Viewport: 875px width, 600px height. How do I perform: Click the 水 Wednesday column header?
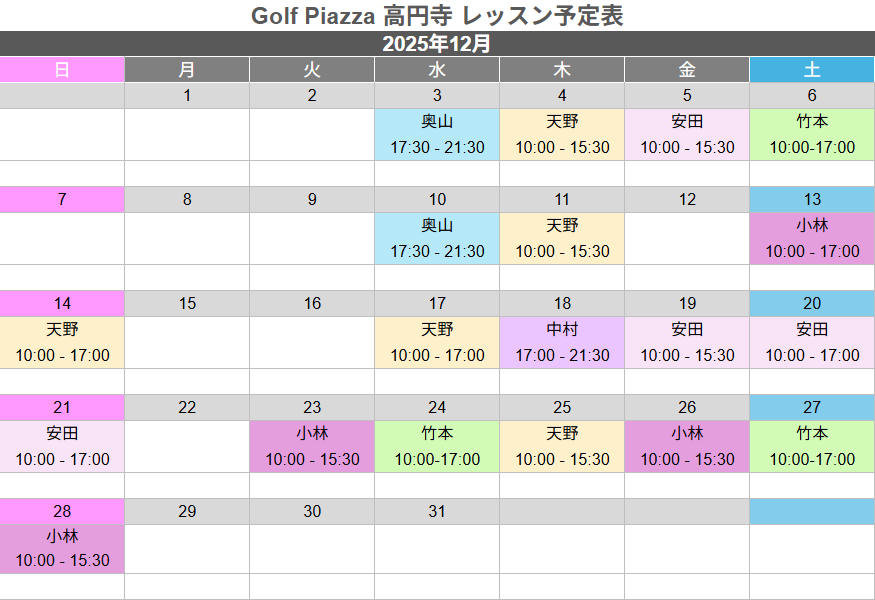437,70
